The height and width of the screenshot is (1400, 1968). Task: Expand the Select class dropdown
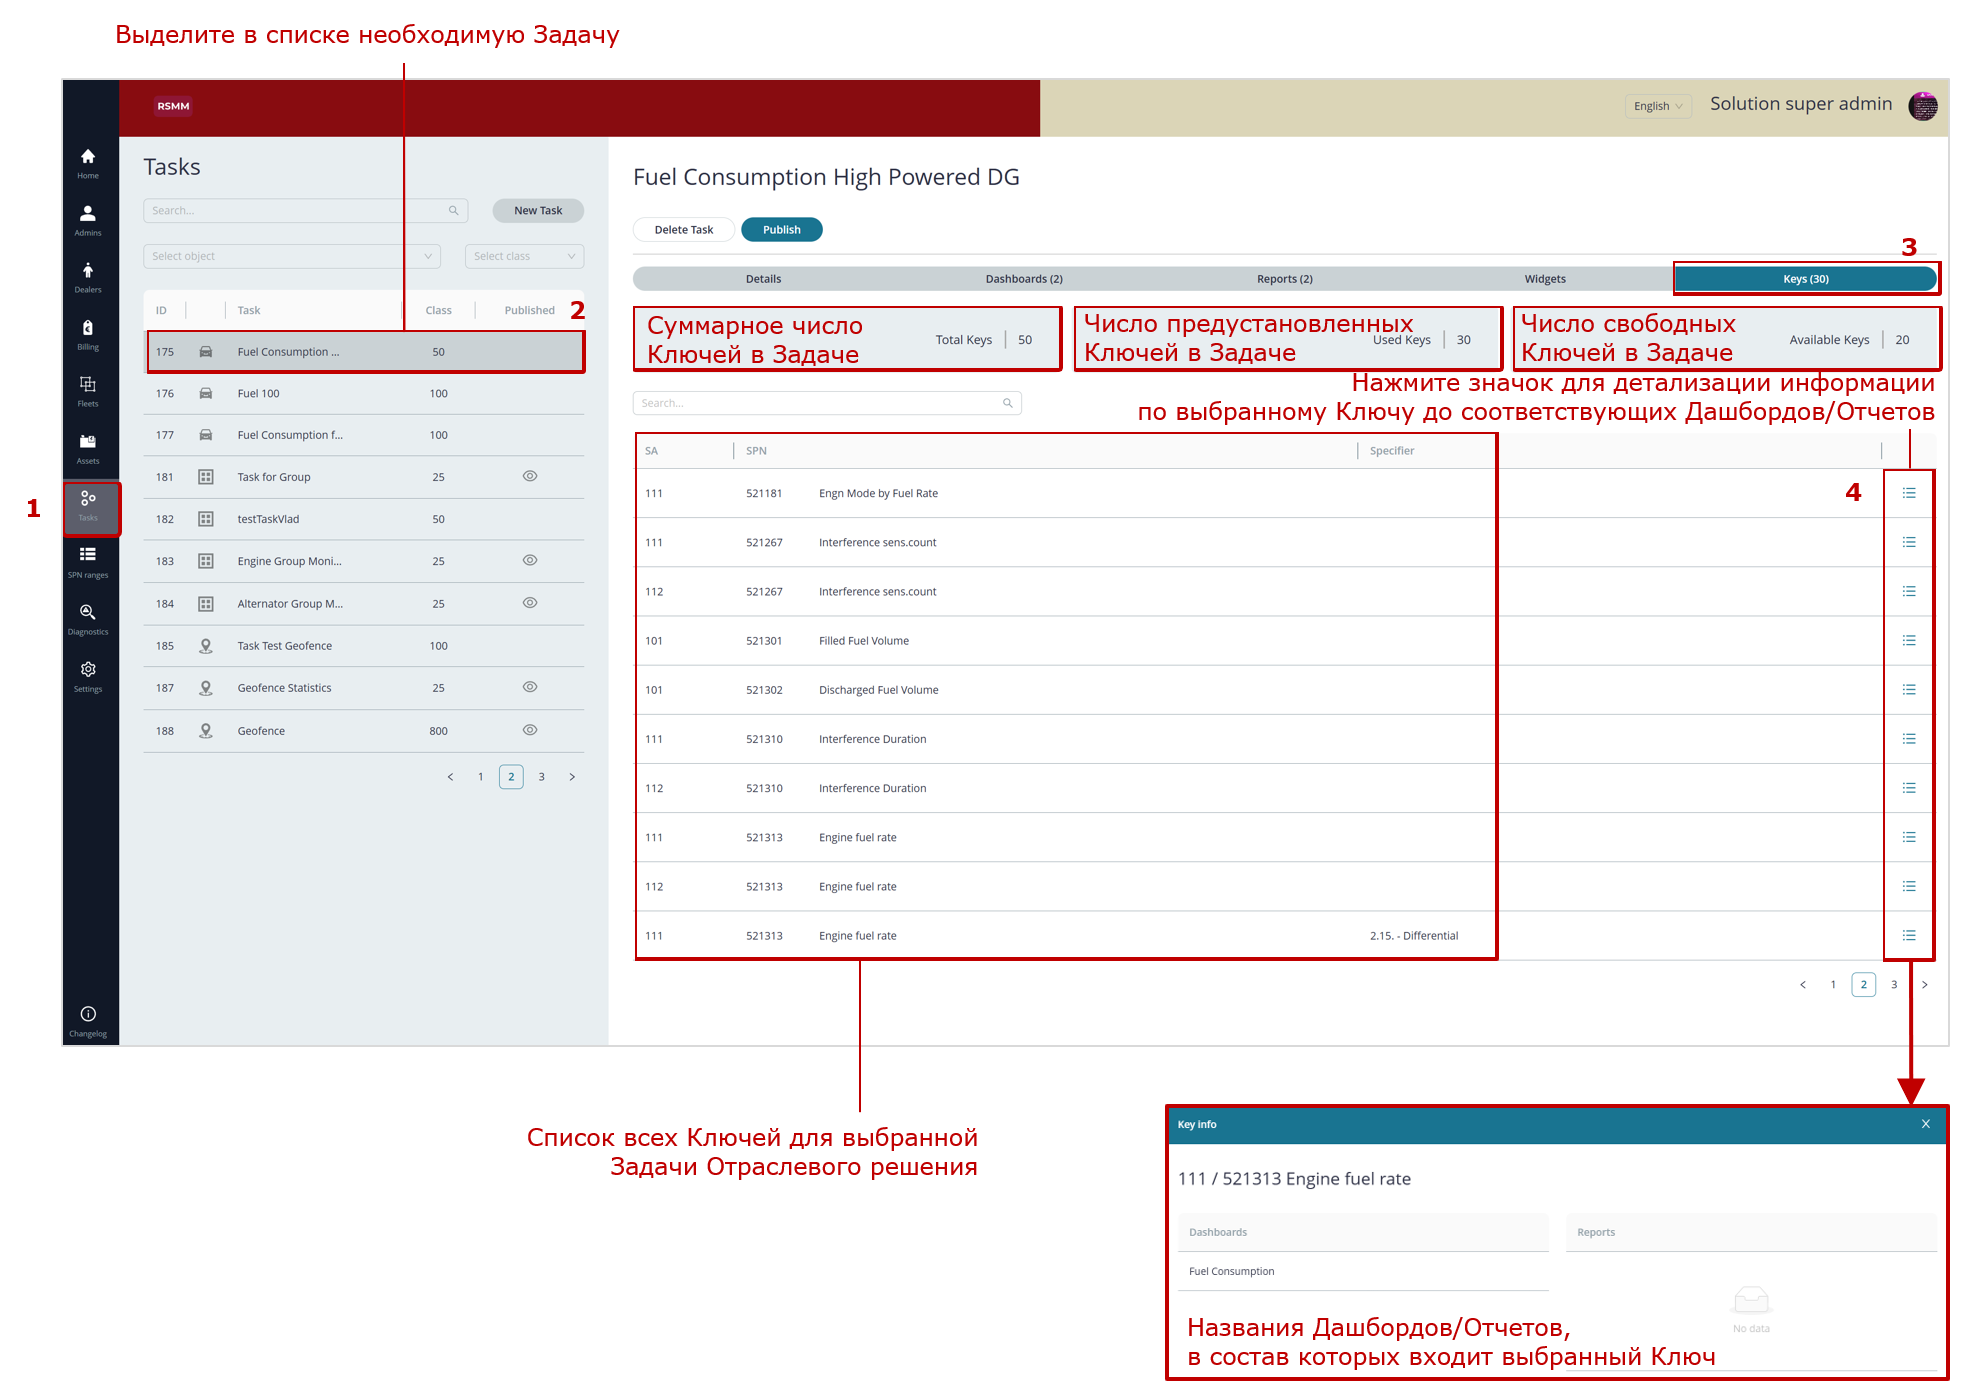tap(524, 256)
